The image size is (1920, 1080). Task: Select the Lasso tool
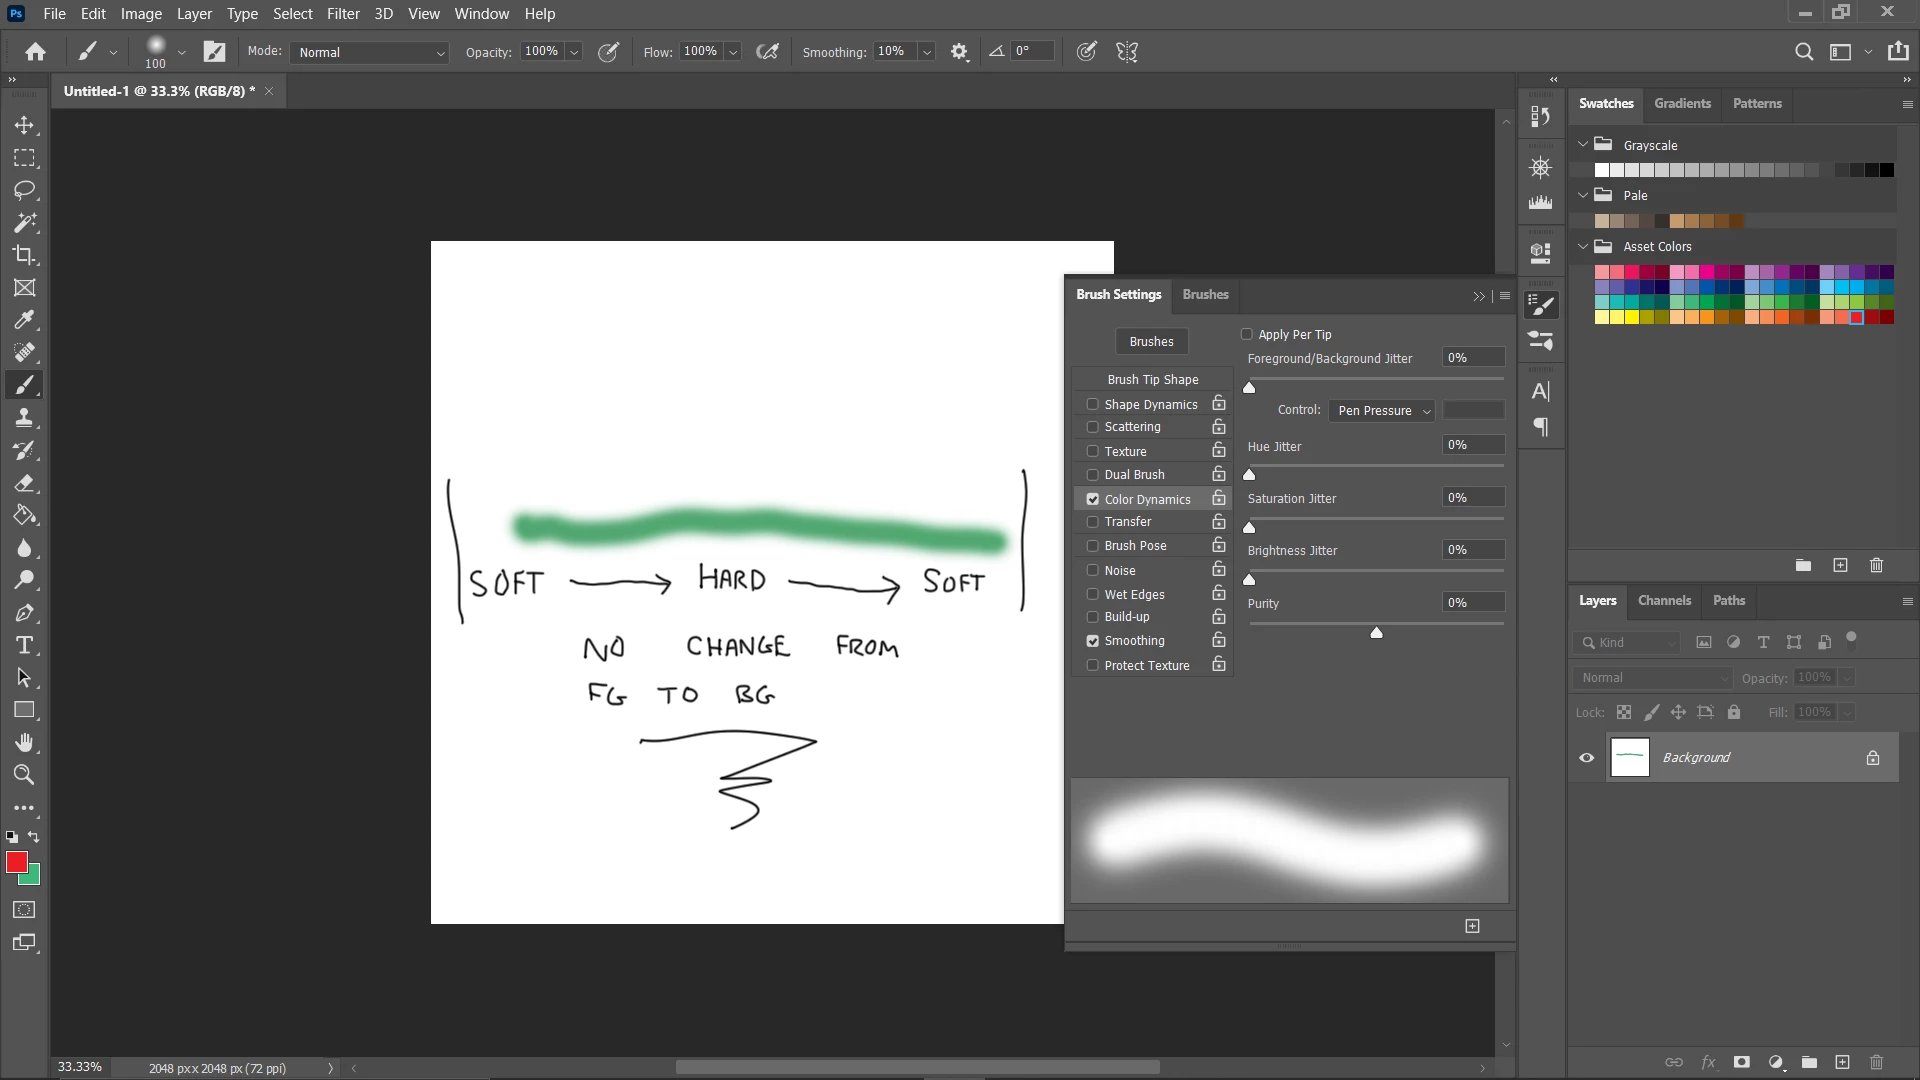(x=24, y=190)
